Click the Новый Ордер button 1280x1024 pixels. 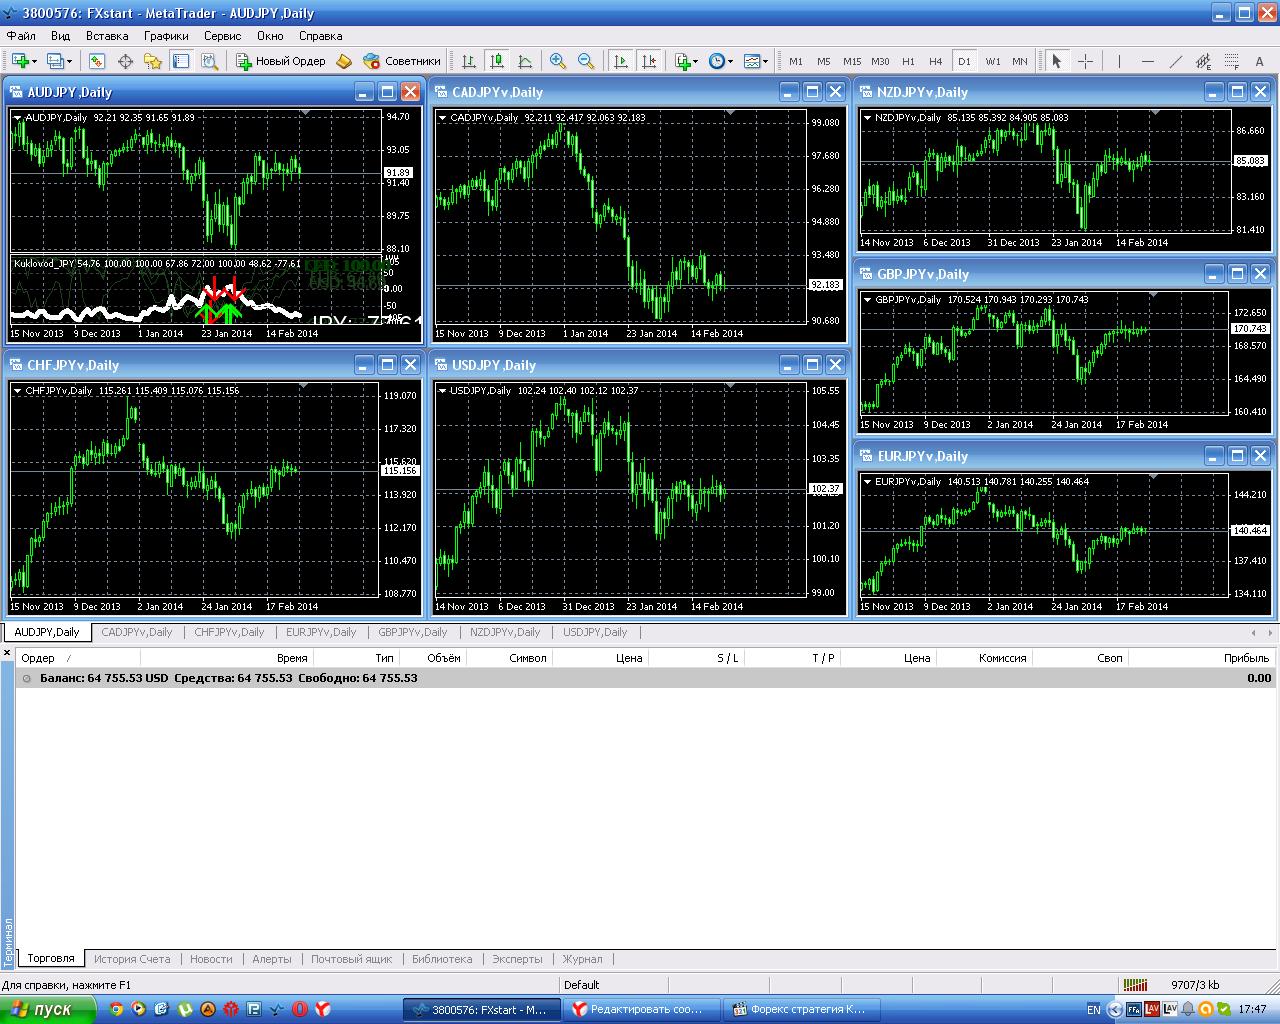[281, 61]
